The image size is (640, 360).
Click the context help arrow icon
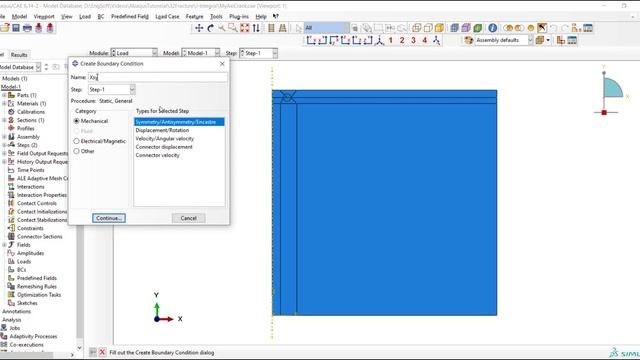(x=276, y=16)
